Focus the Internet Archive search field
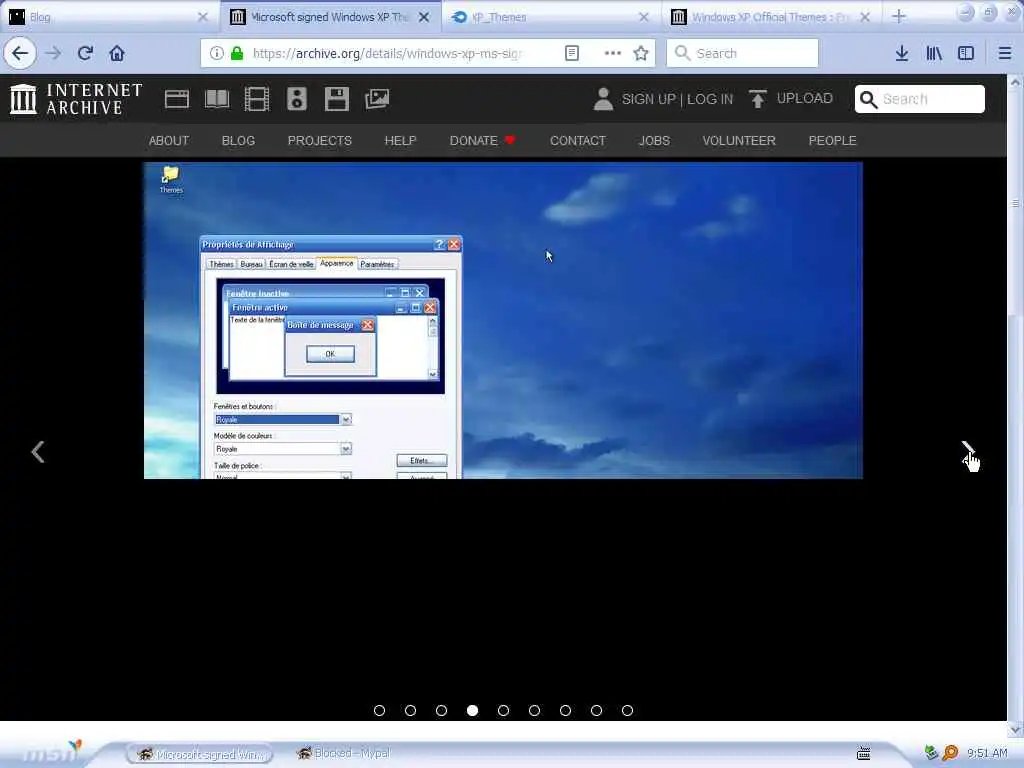This screenshot has width=1024, height=768. [920, 99]
